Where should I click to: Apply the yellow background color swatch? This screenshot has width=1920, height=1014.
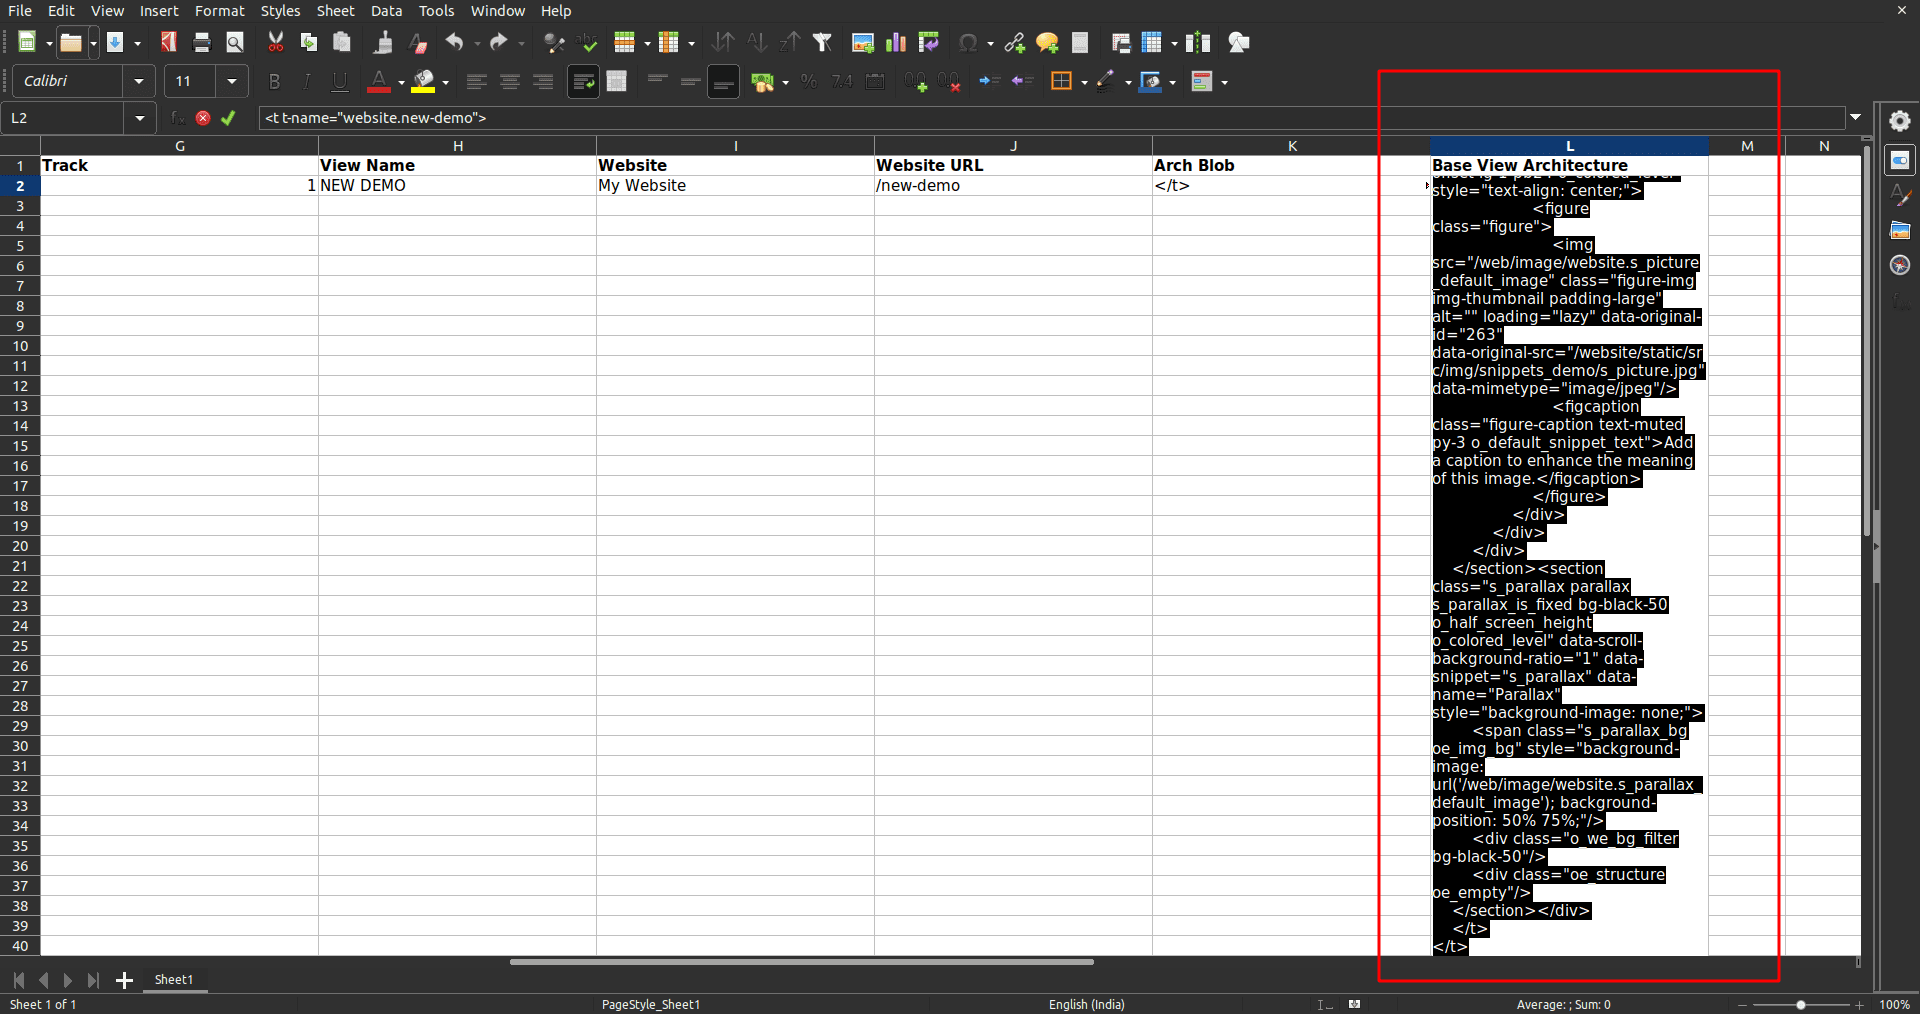424,81
